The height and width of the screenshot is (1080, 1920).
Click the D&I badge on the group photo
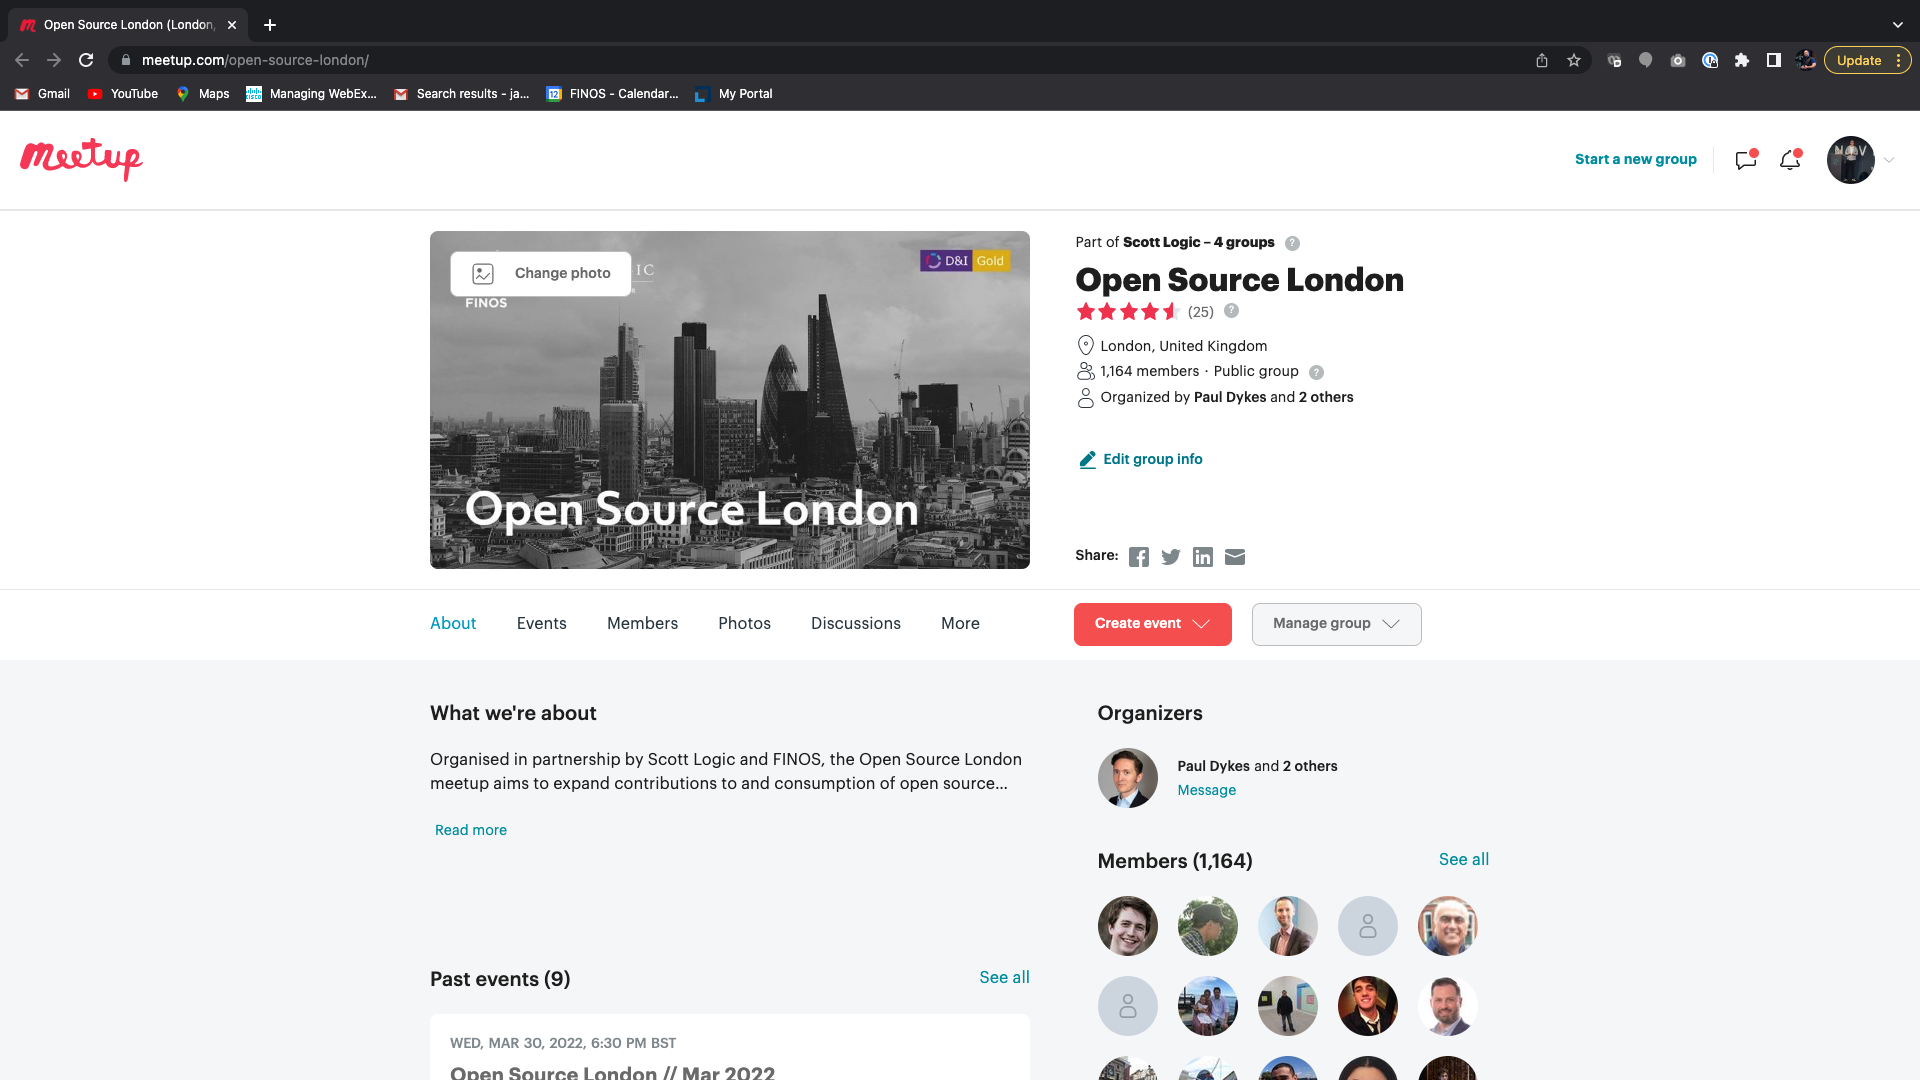944,260
